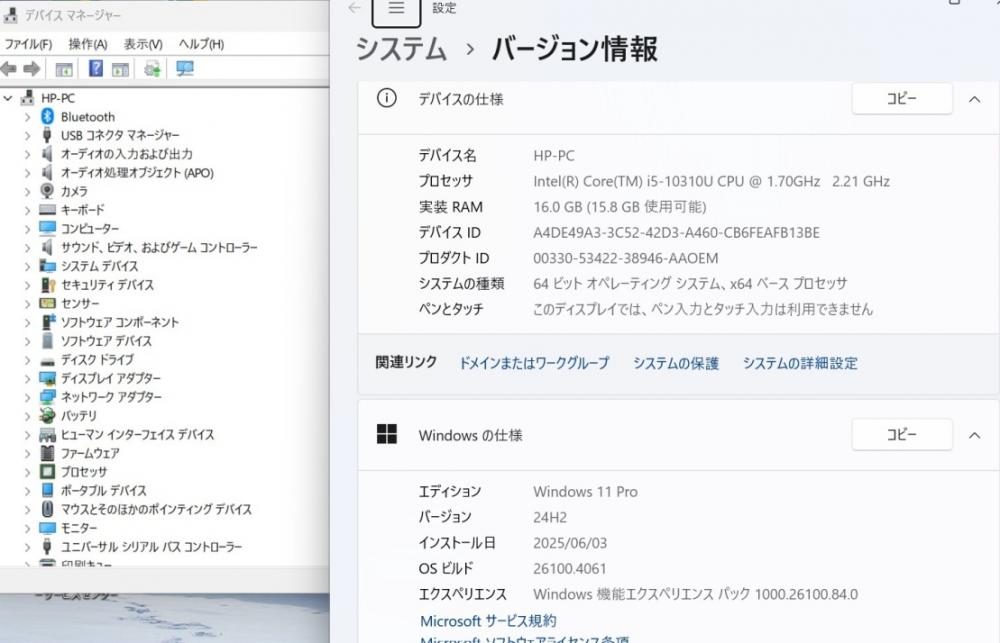The height and width of the screenshot is (643, 1000).
Task: Click the Windows logo beside Windows の仕様
Action: pyautogui.click(x=386, y=434)
